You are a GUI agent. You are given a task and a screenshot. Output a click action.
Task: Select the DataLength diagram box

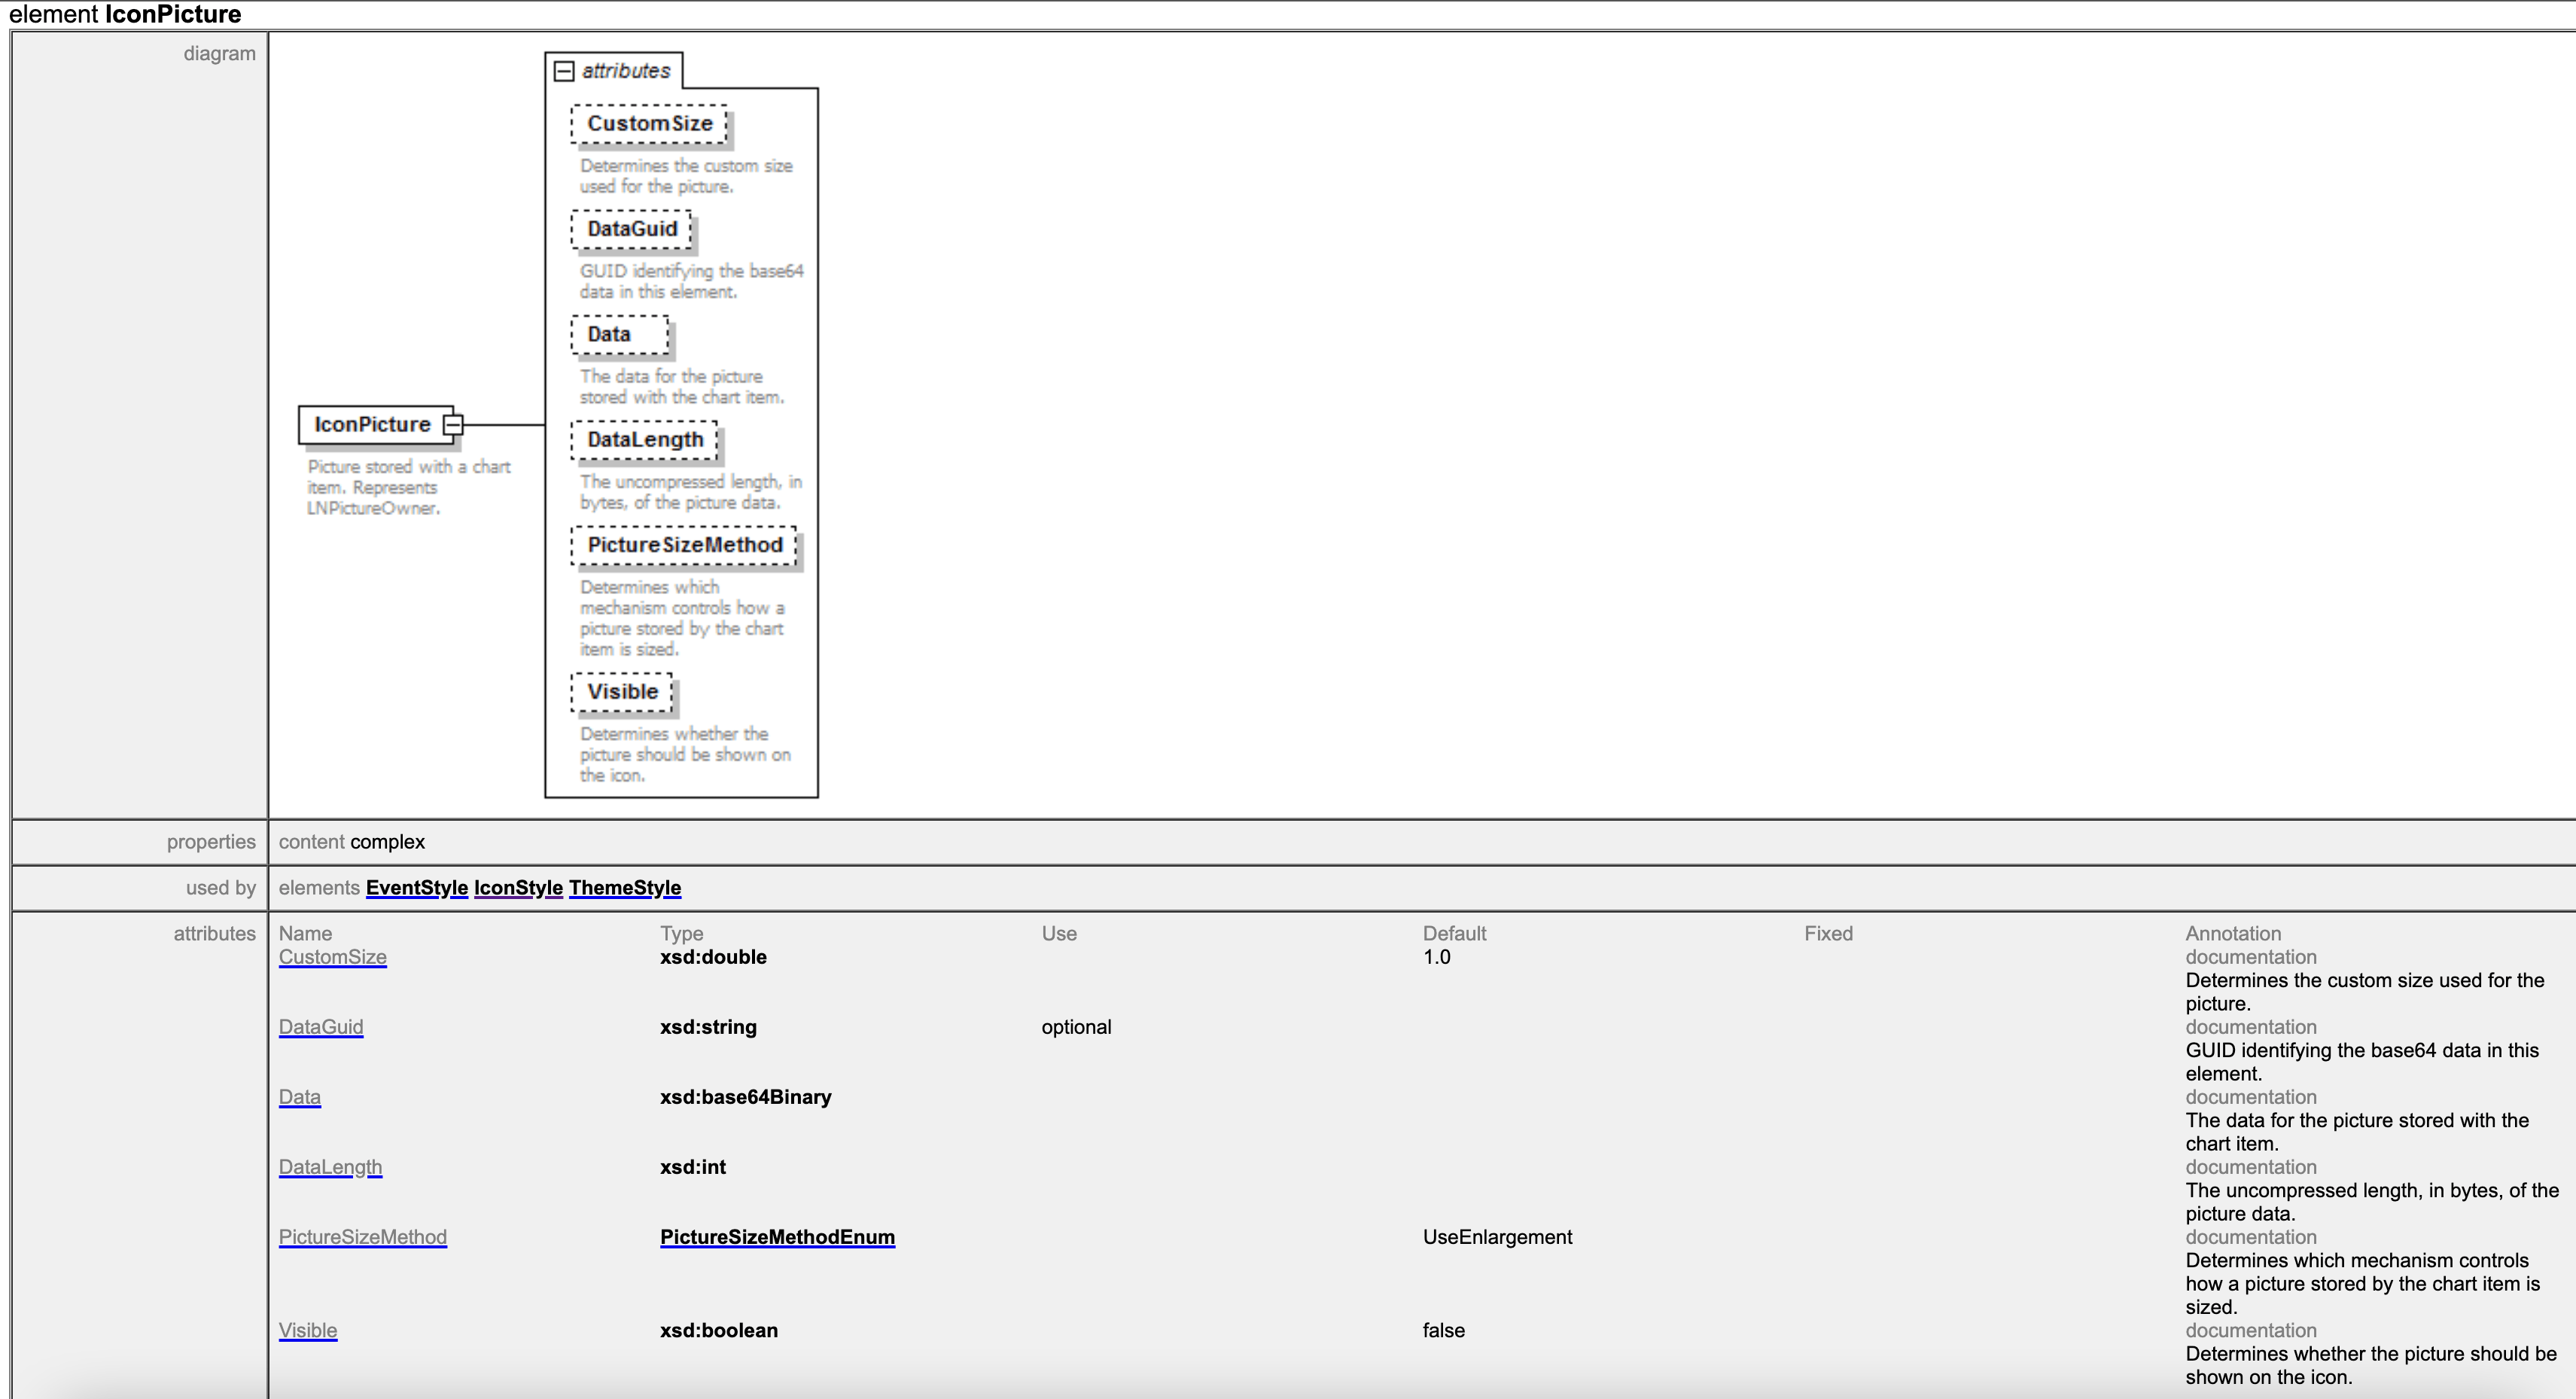point(645,440)
